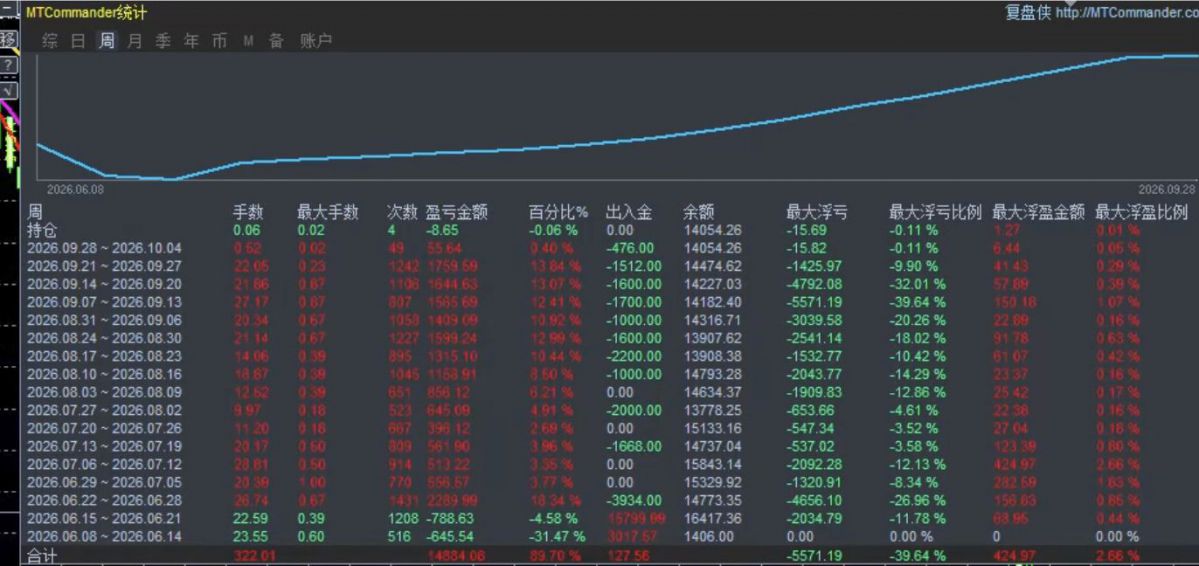Select the 2026.06.08 ~ 2026.06.14 week row

point(609,537)
